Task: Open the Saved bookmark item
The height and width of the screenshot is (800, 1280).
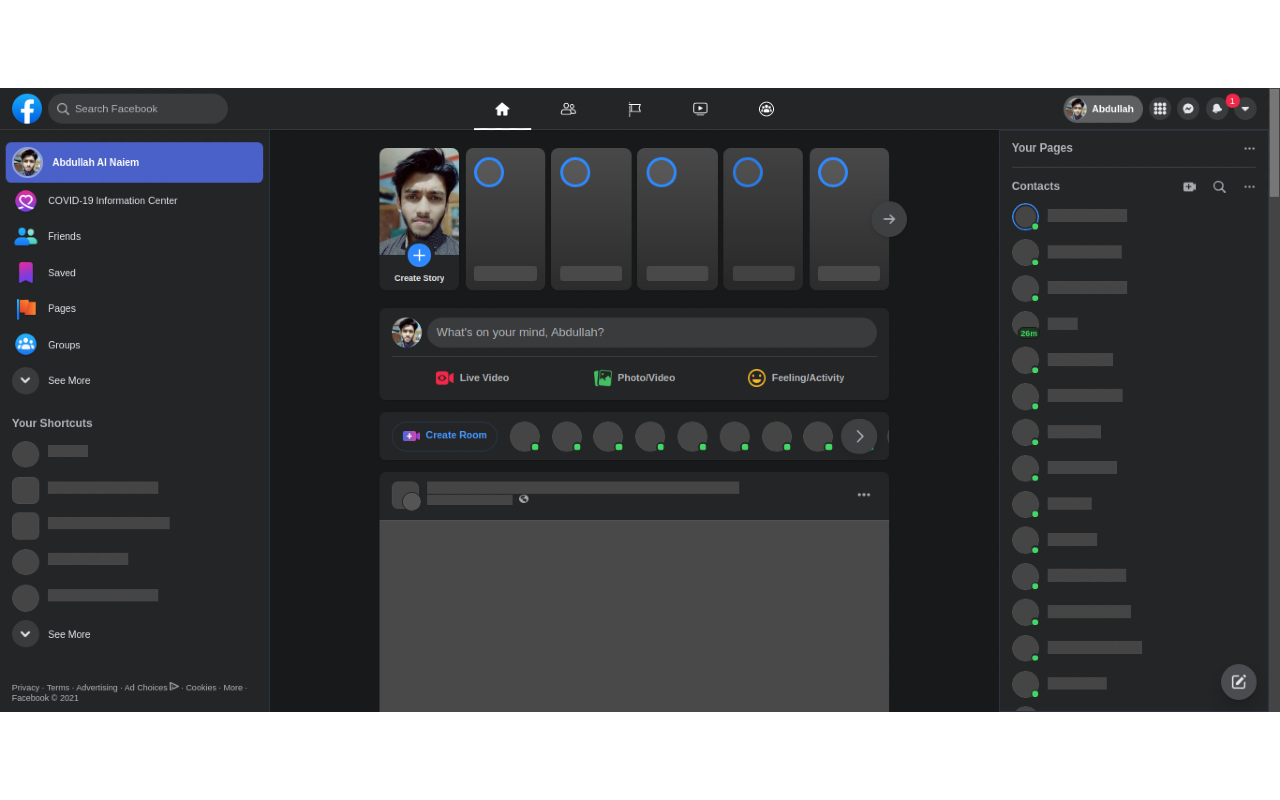Action: pyautogui.click(x=61, y=273)
